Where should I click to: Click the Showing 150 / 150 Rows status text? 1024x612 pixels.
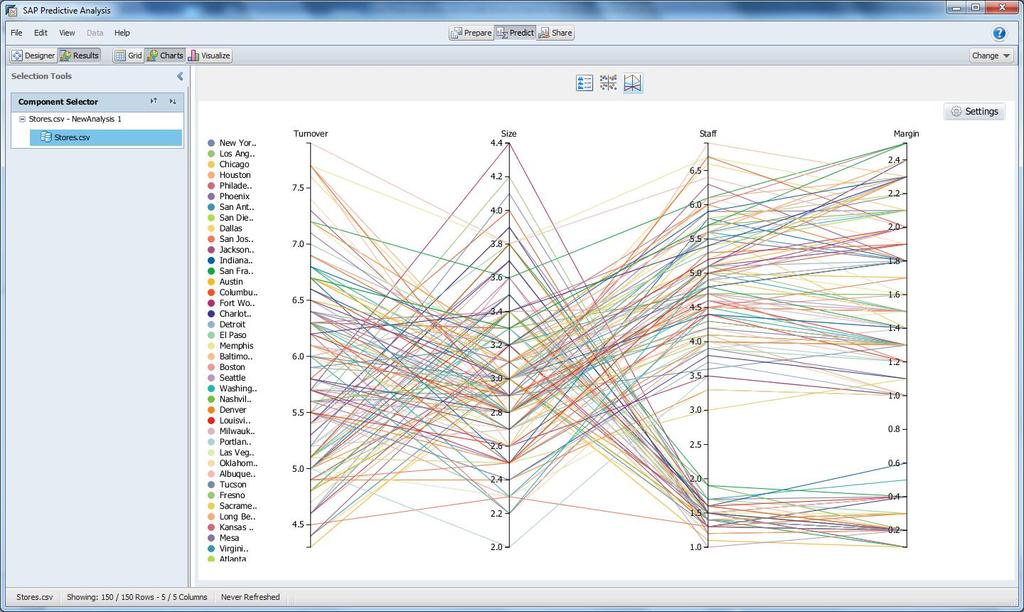point(136,597)
